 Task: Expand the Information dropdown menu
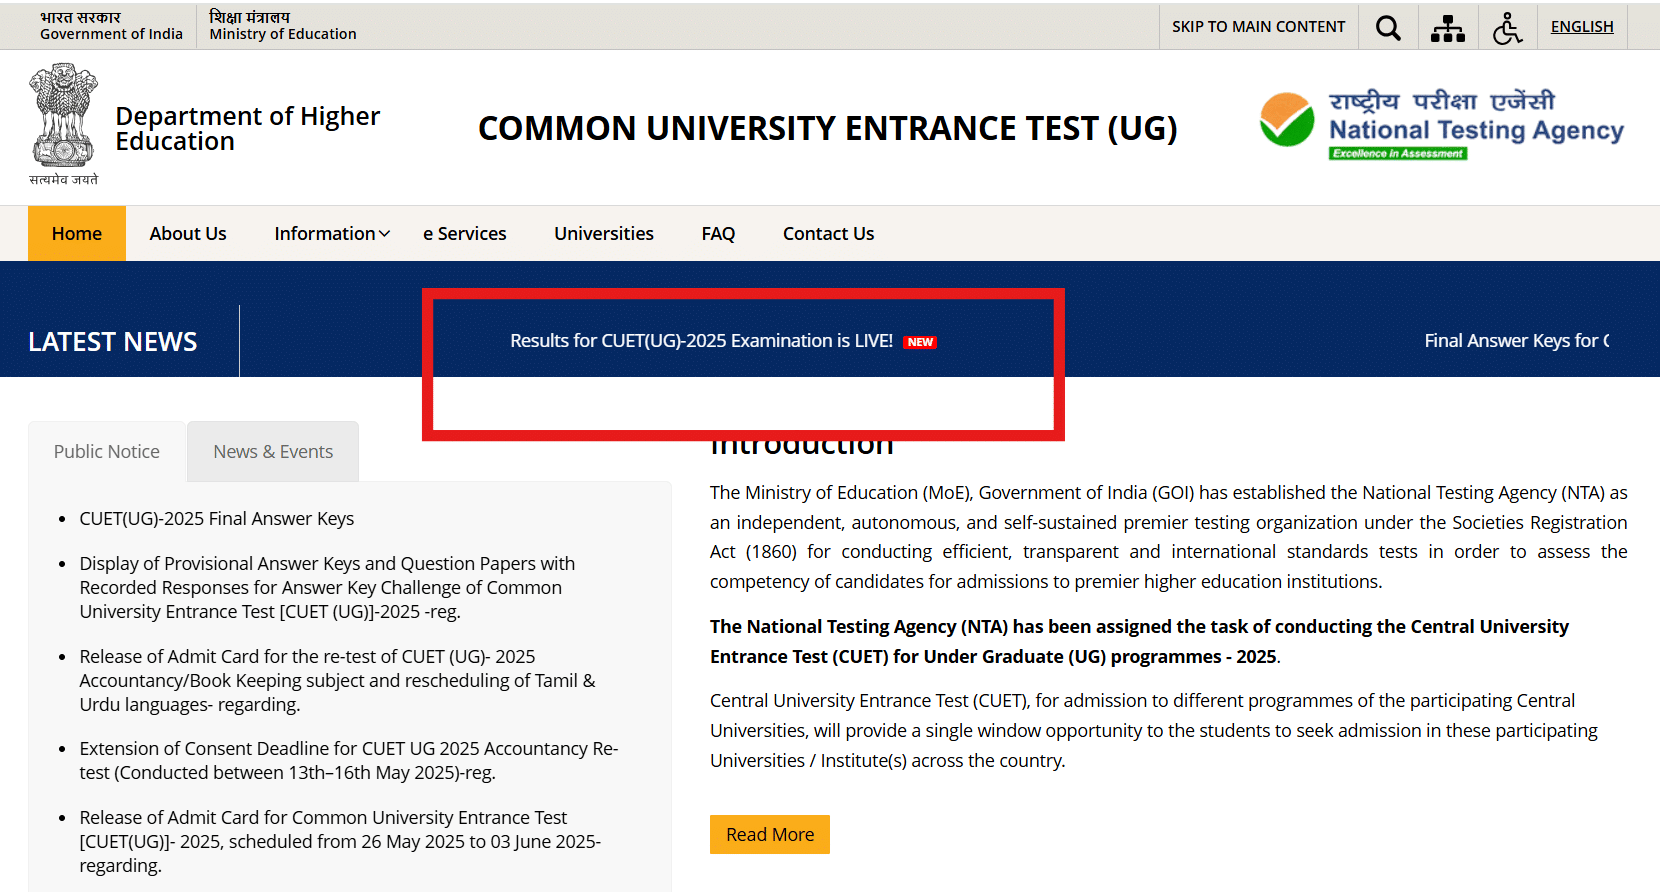(x=332, y=234)
